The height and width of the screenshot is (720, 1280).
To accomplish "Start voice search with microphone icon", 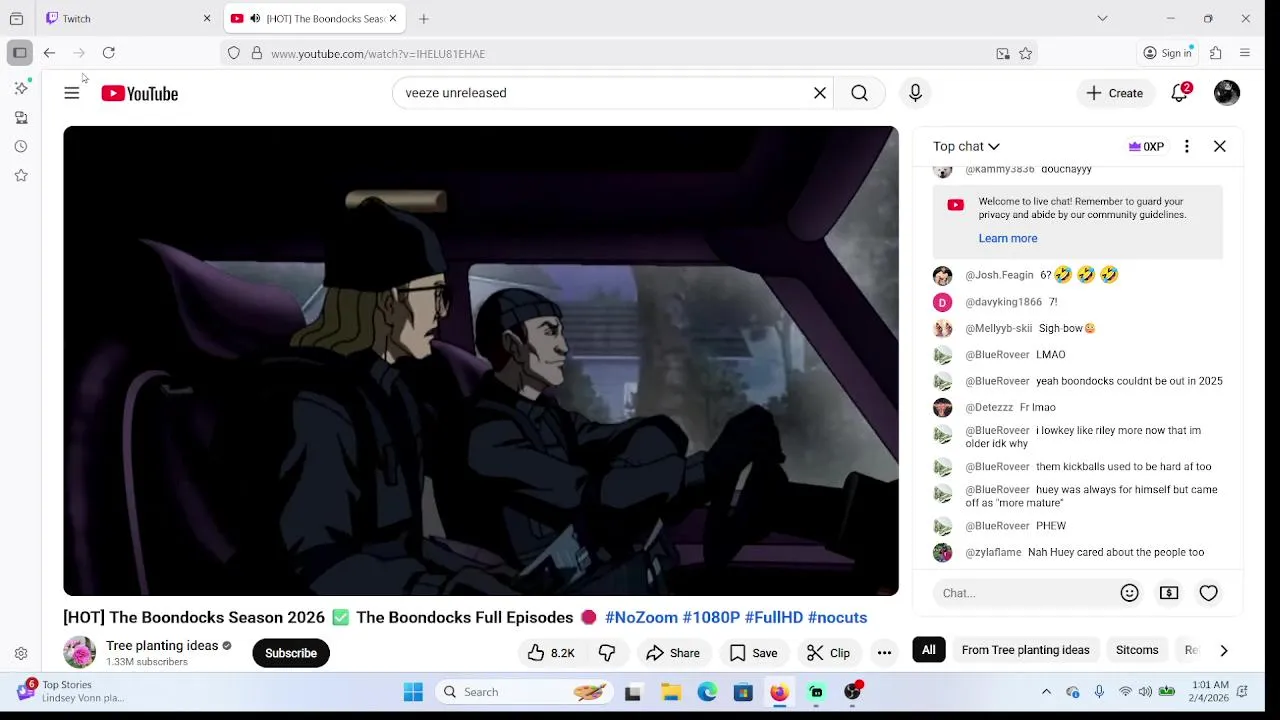I will tap(915, 93).
